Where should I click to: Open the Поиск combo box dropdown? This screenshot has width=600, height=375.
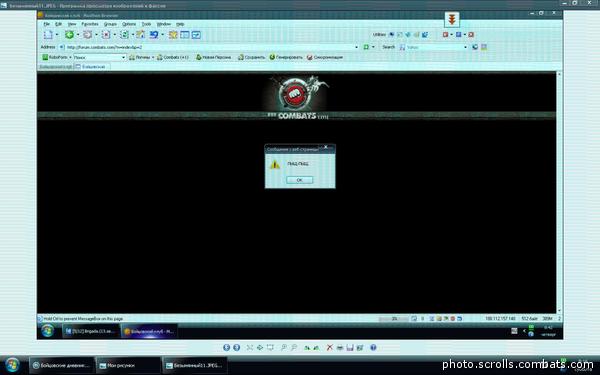(123, 57)
